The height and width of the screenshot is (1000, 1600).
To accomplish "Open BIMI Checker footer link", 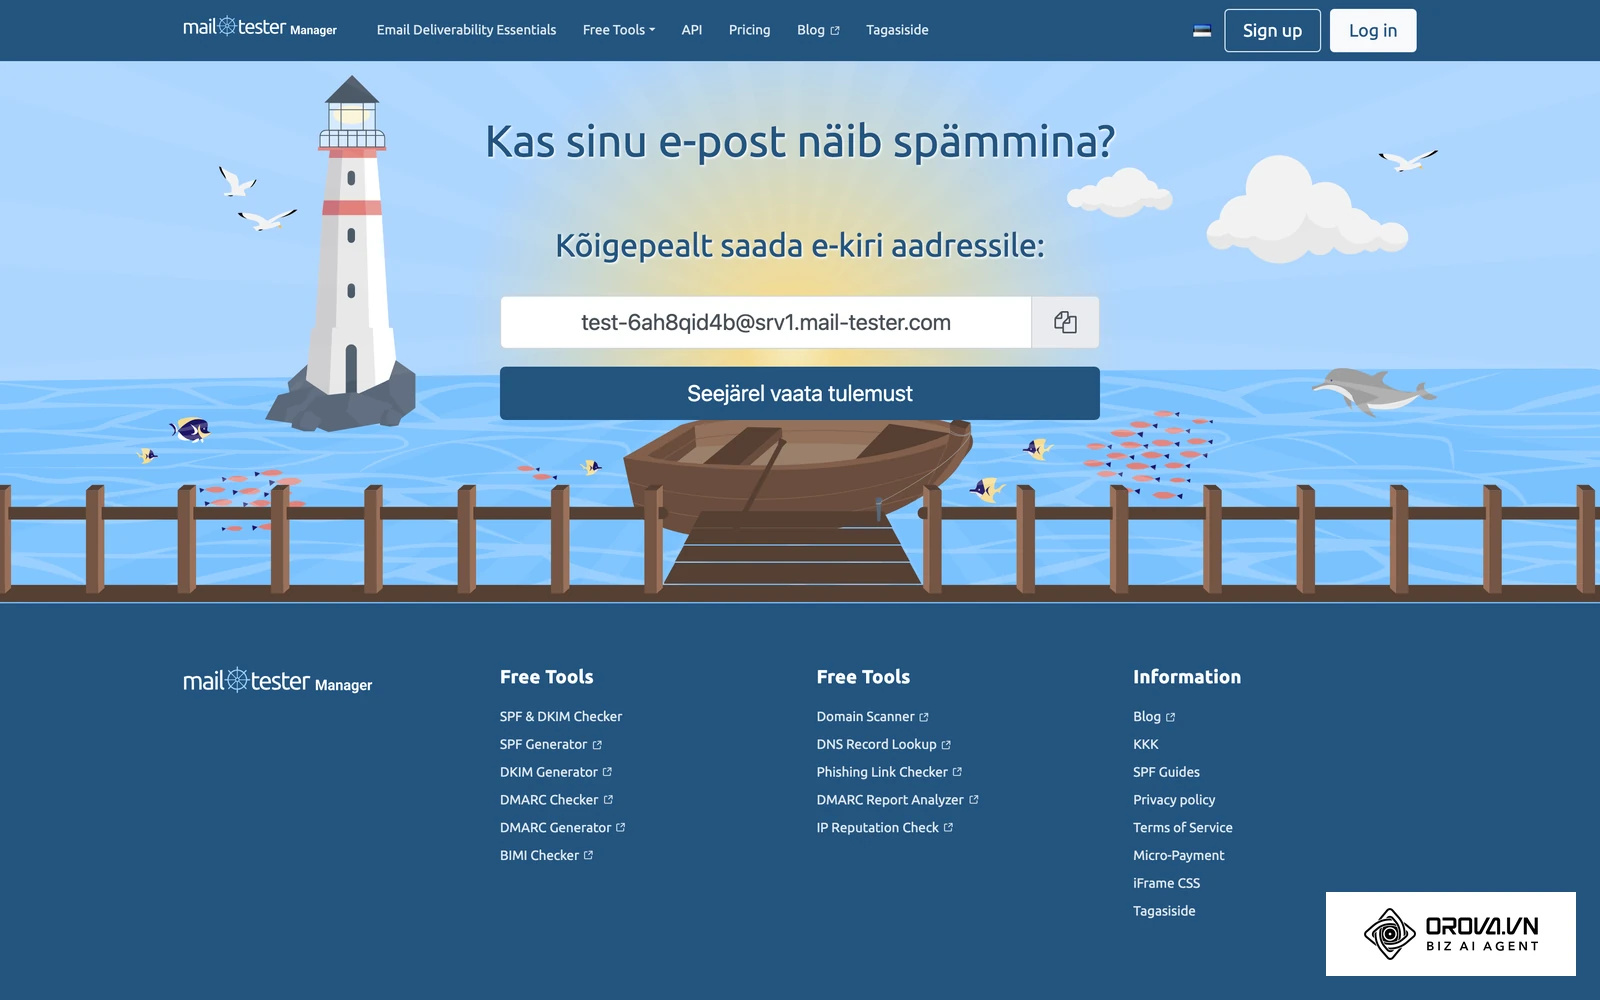I will click(x=547, y=855).
